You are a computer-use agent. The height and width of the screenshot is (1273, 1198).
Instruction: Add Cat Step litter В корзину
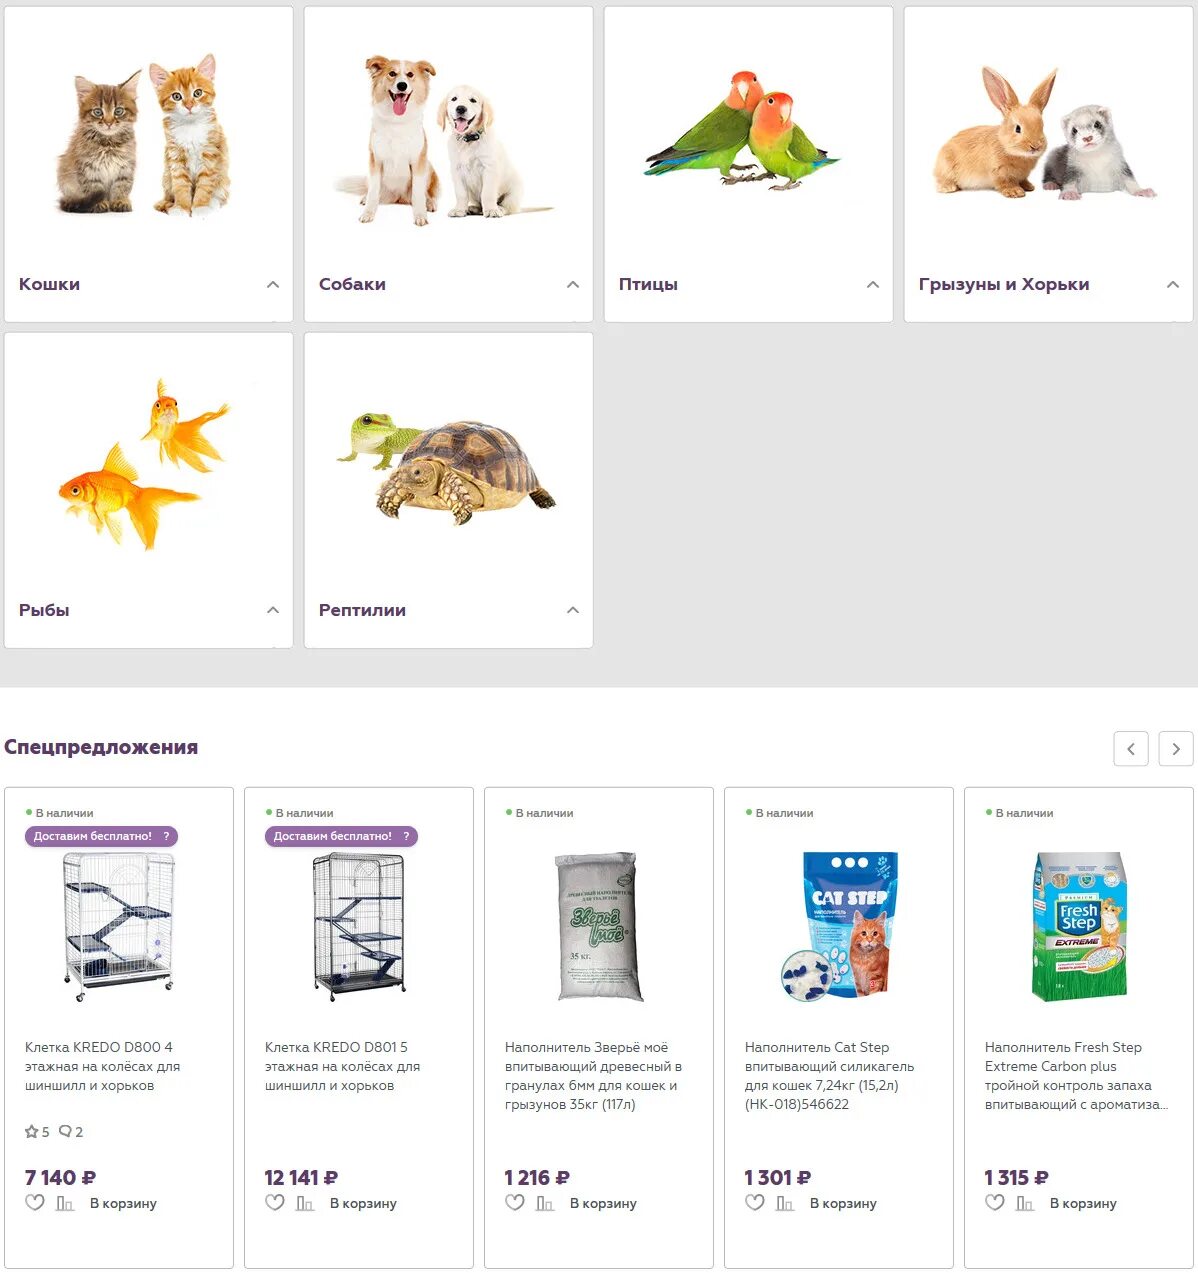click(x=843, y=1203)
